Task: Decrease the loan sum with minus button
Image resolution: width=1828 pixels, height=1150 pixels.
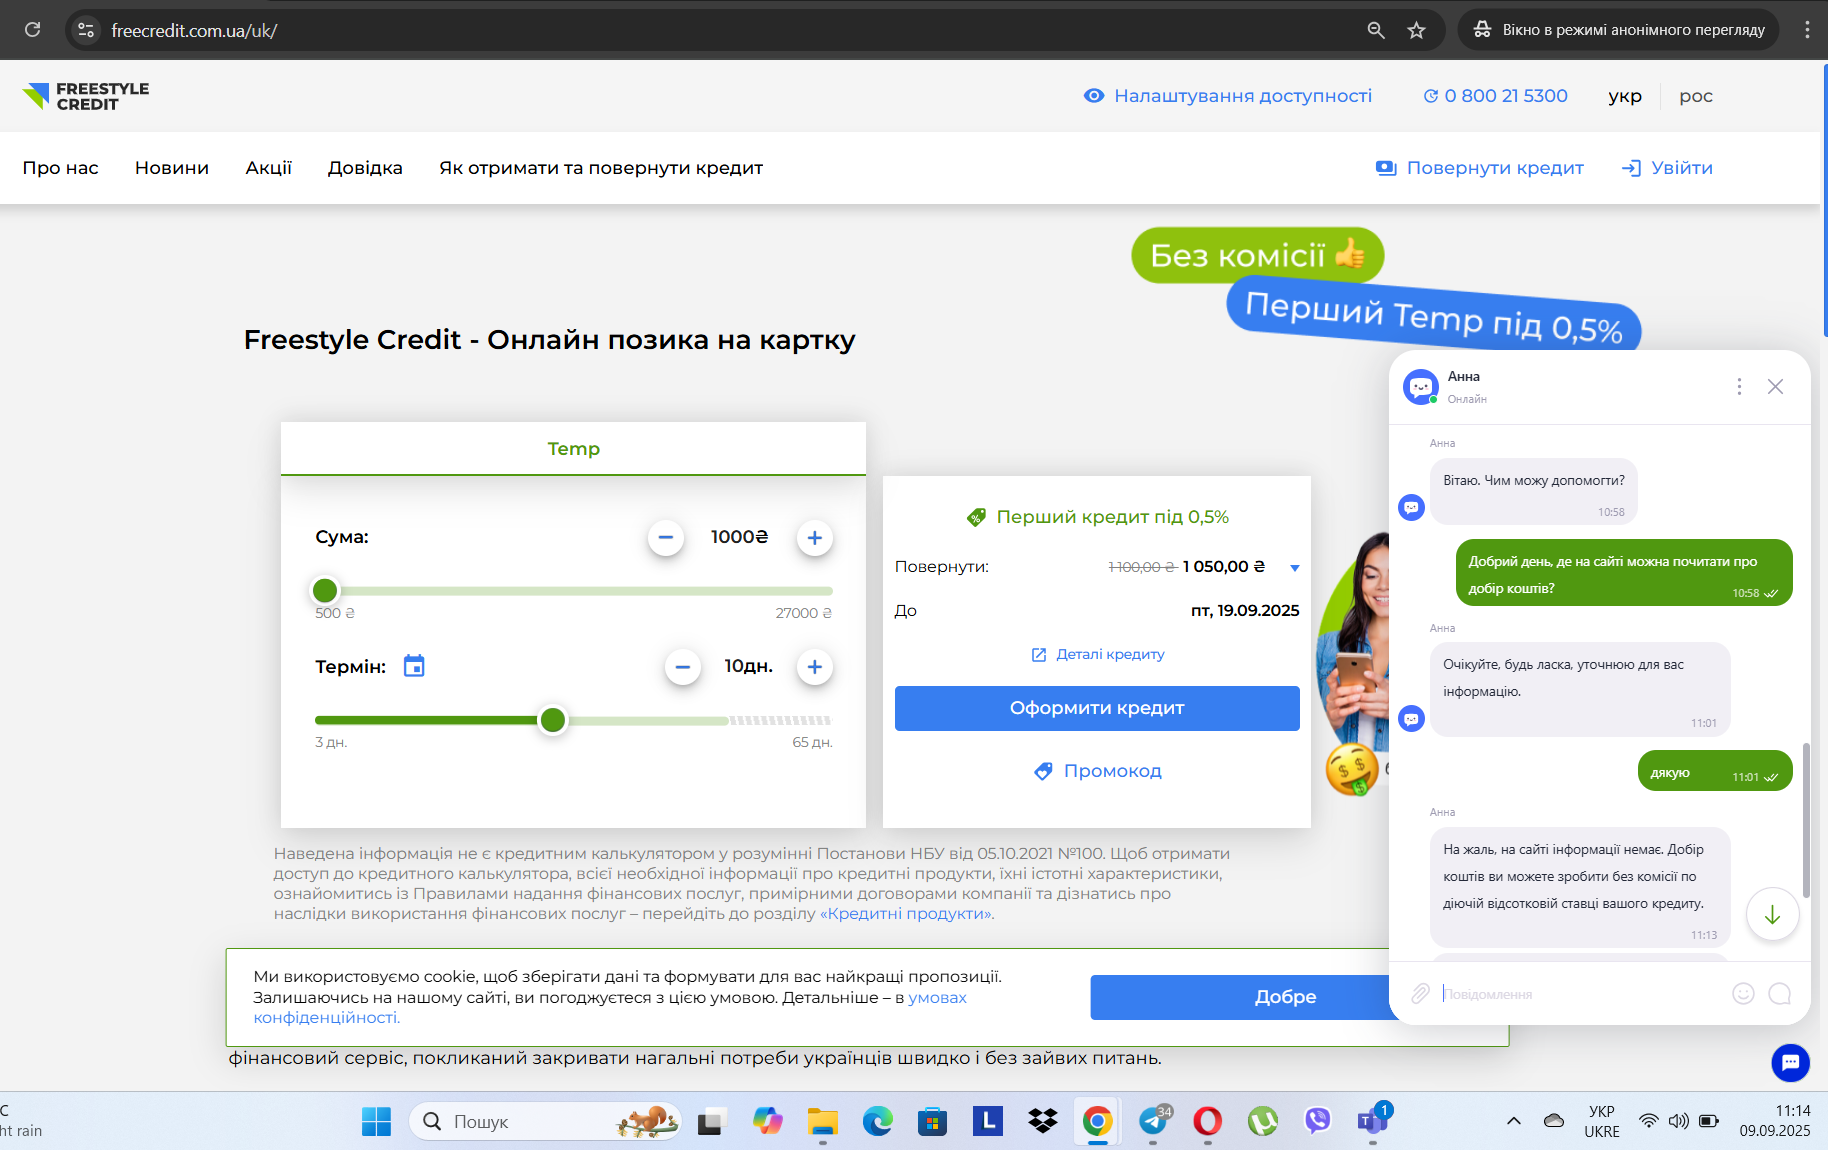Action: pos(666,538)
